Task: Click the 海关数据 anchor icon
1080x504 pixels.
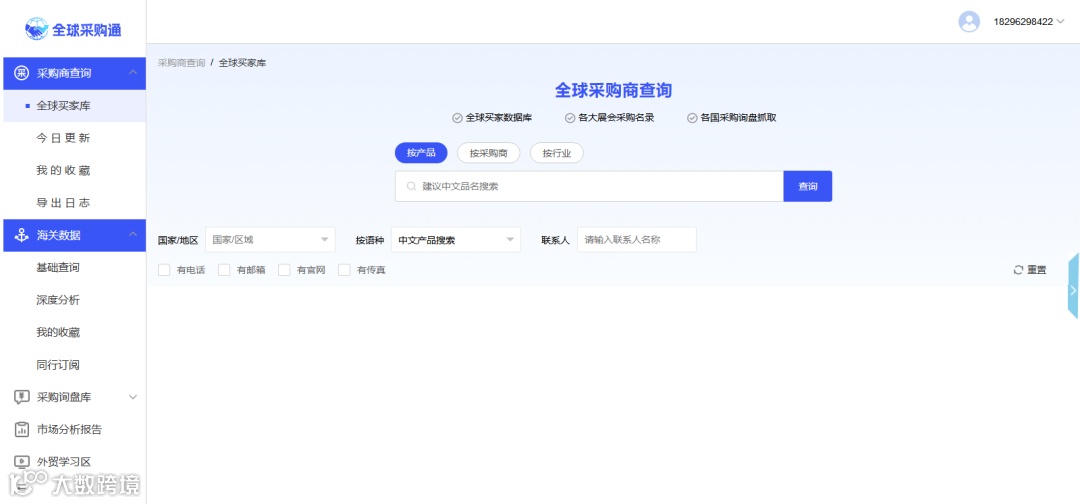Action: click(22, 235)
